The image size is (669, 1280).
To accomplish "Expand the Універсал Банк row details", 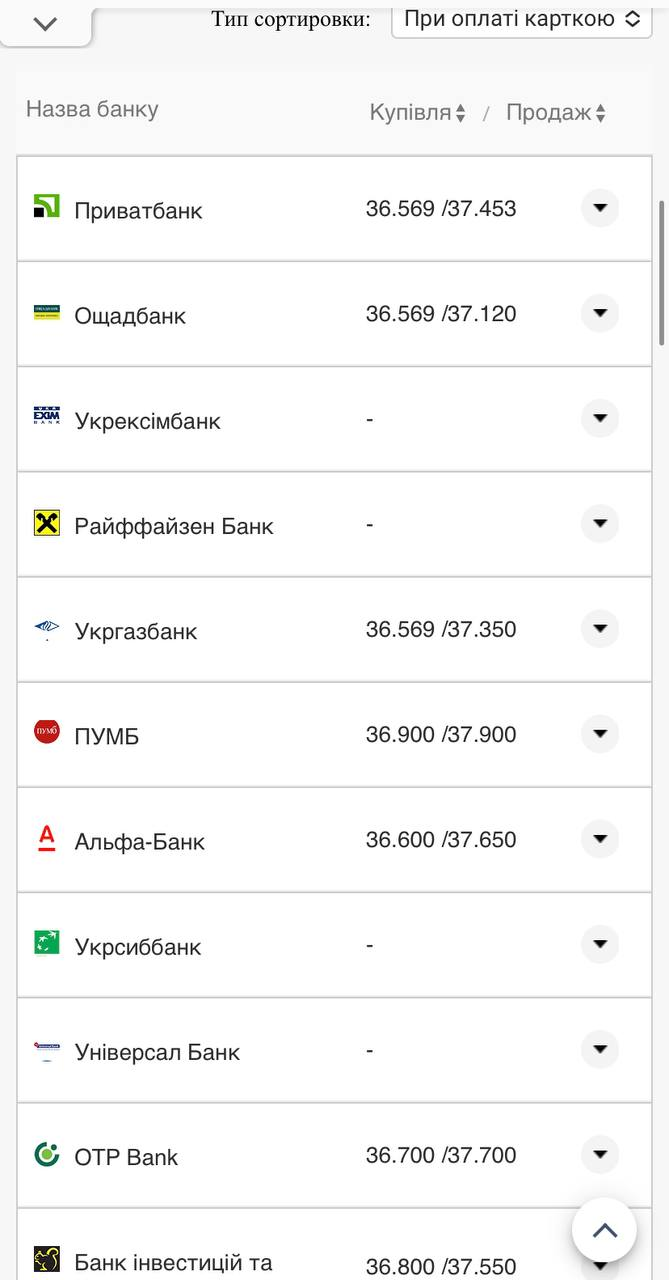I will pyautogui.click(x=600, y=1050).
